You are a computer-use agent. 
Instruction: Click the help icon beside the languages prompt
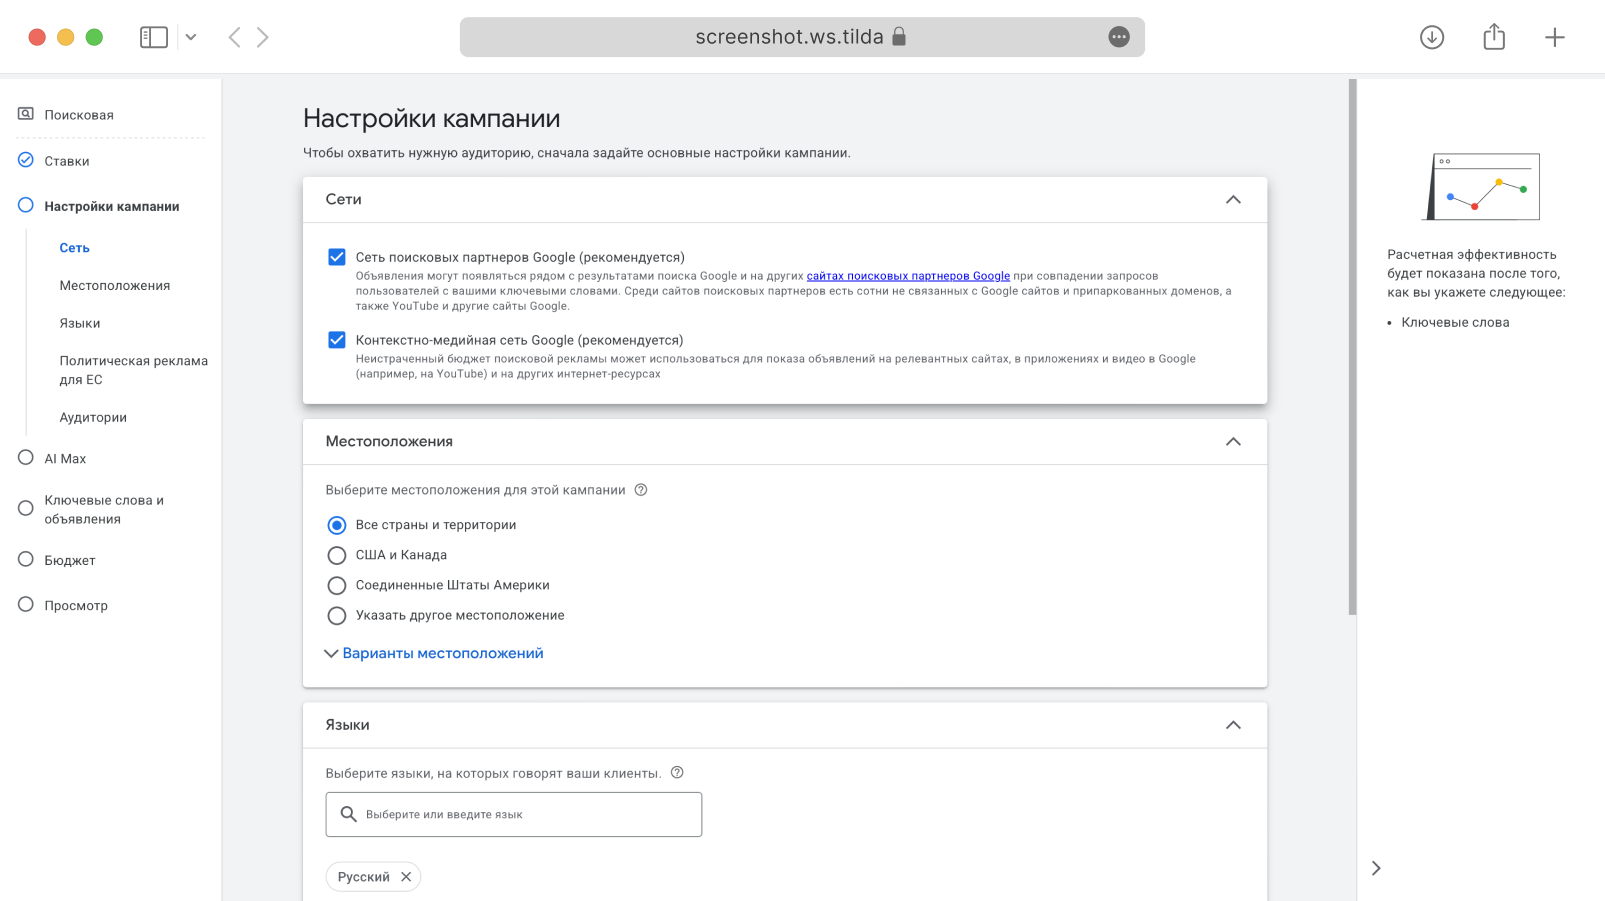click(x=677, y=773)
